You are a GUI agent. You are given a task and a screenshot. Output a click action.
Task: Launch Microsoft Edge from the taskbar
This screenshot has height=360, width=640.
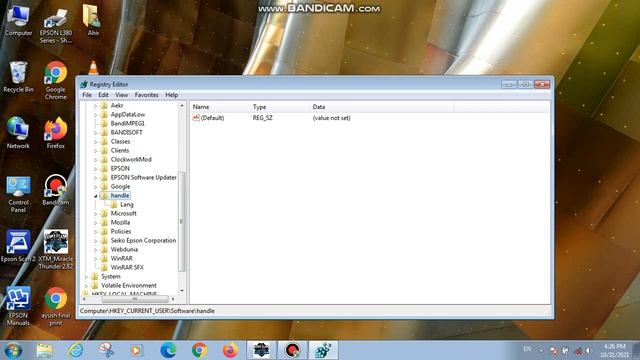(168, 350)
